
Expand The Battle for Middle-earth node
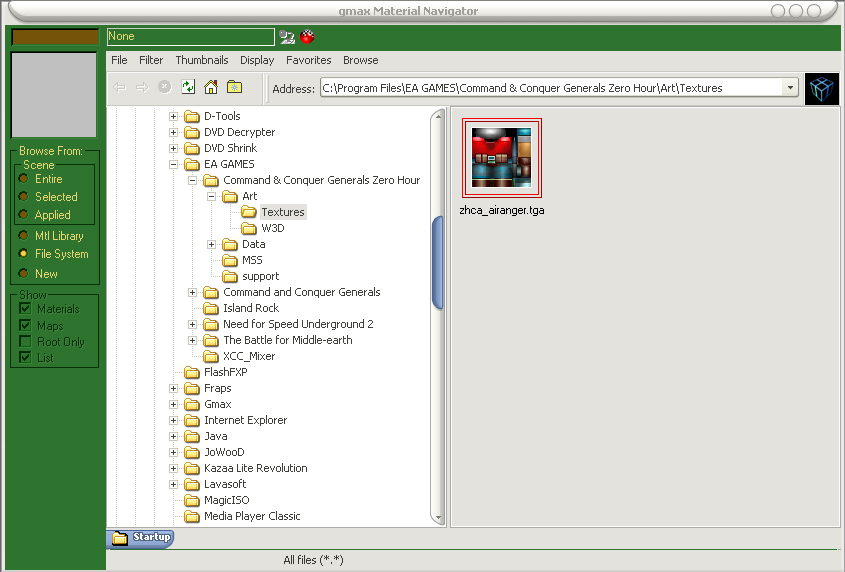click(192, 341)
